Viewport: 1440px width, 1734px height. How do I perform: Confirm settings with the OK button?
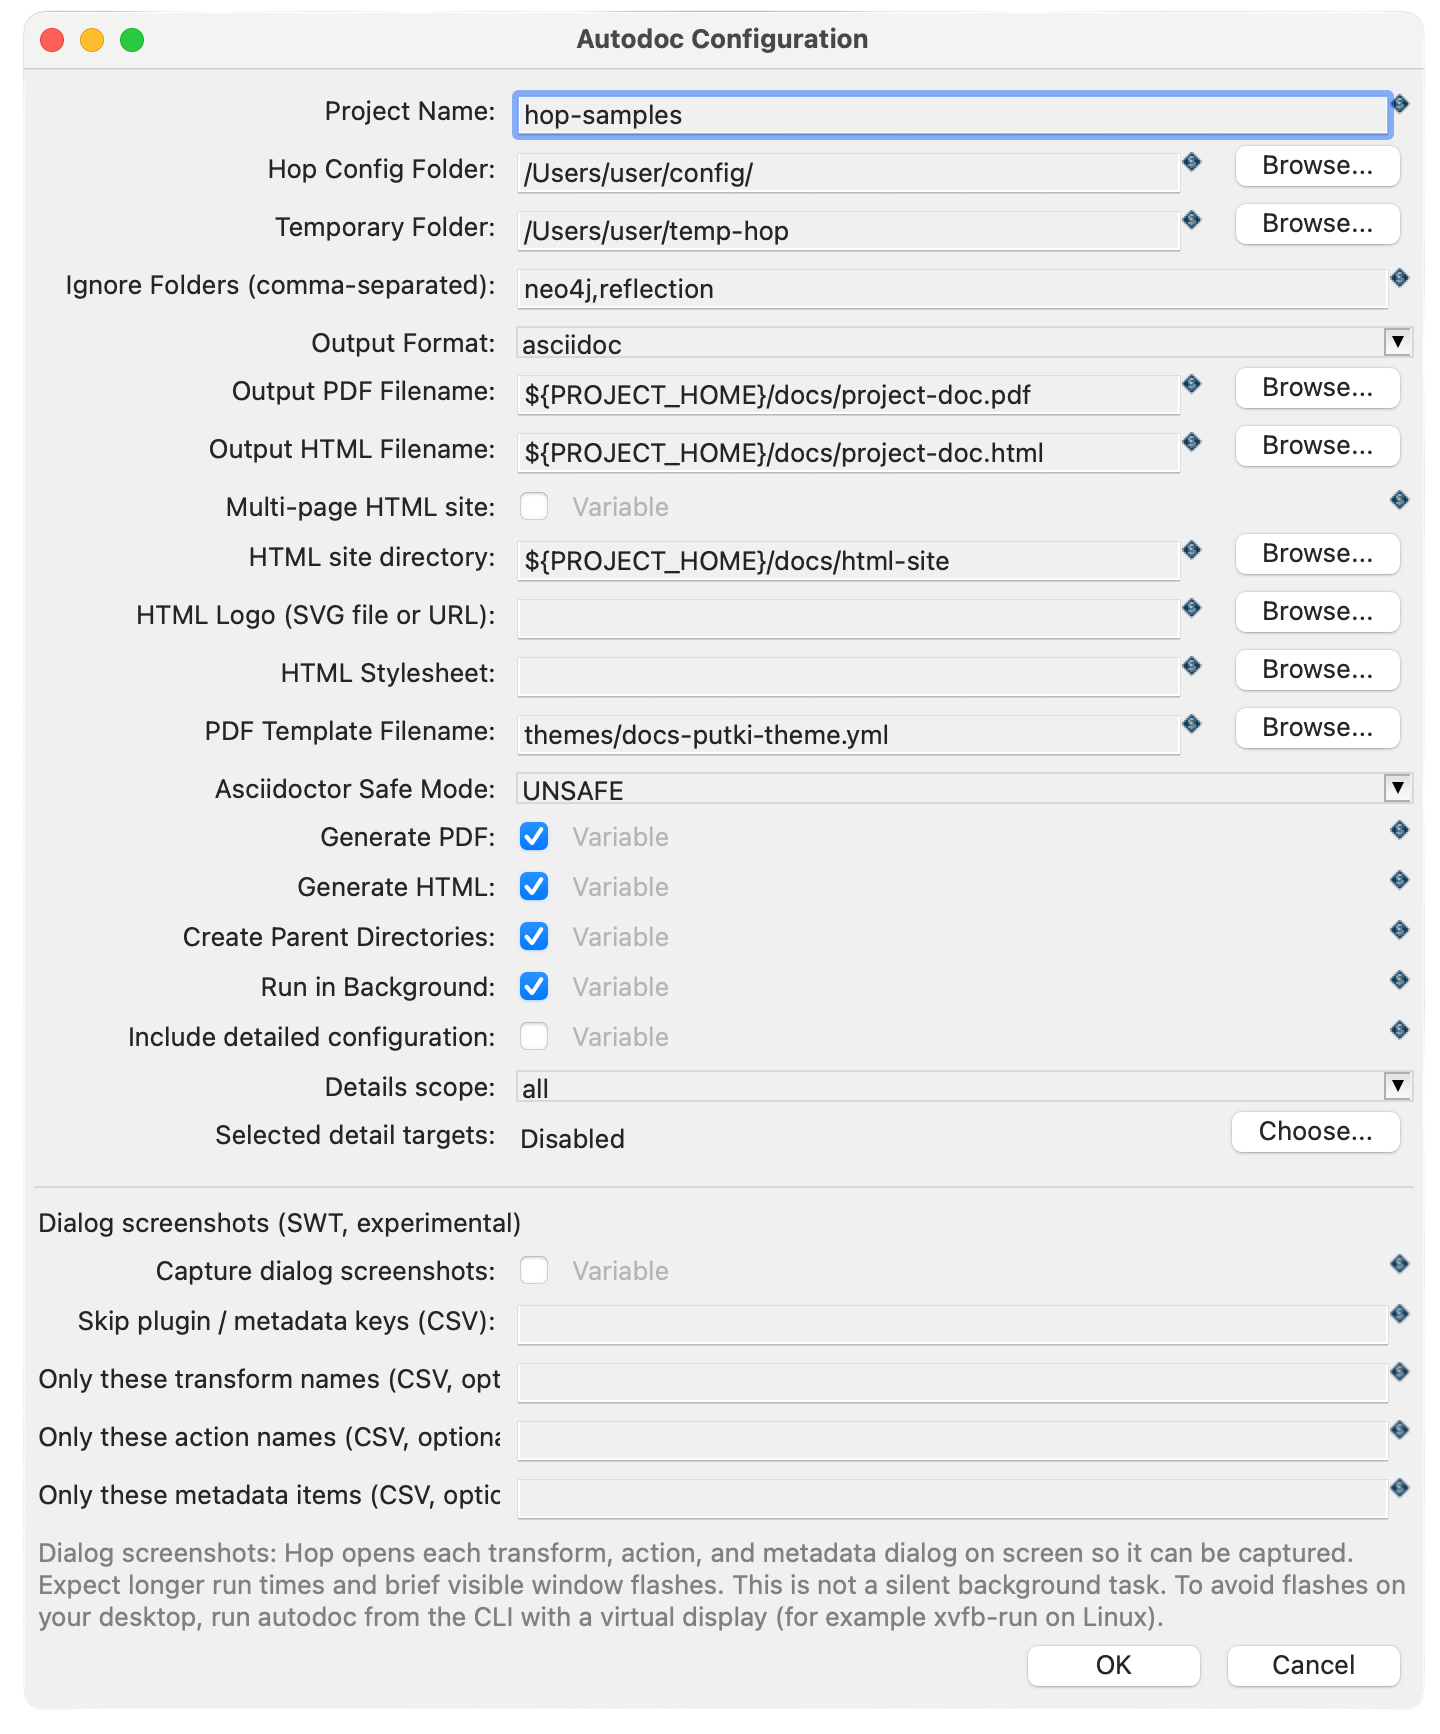click(x=1113, y=1665)
